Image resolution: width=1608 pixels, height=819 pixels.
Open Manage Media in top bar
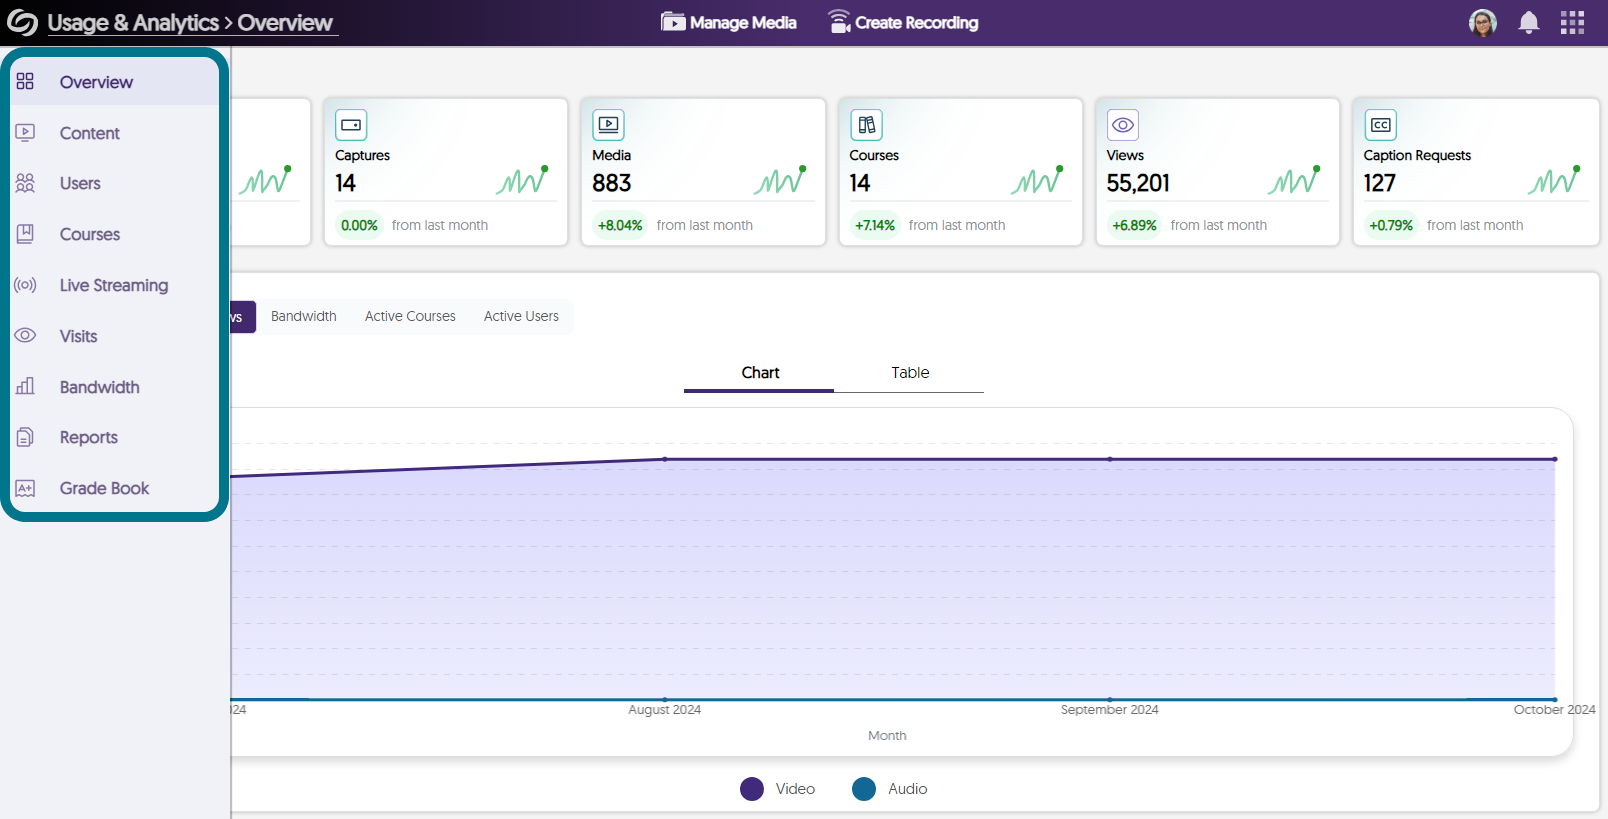[729, 23]
